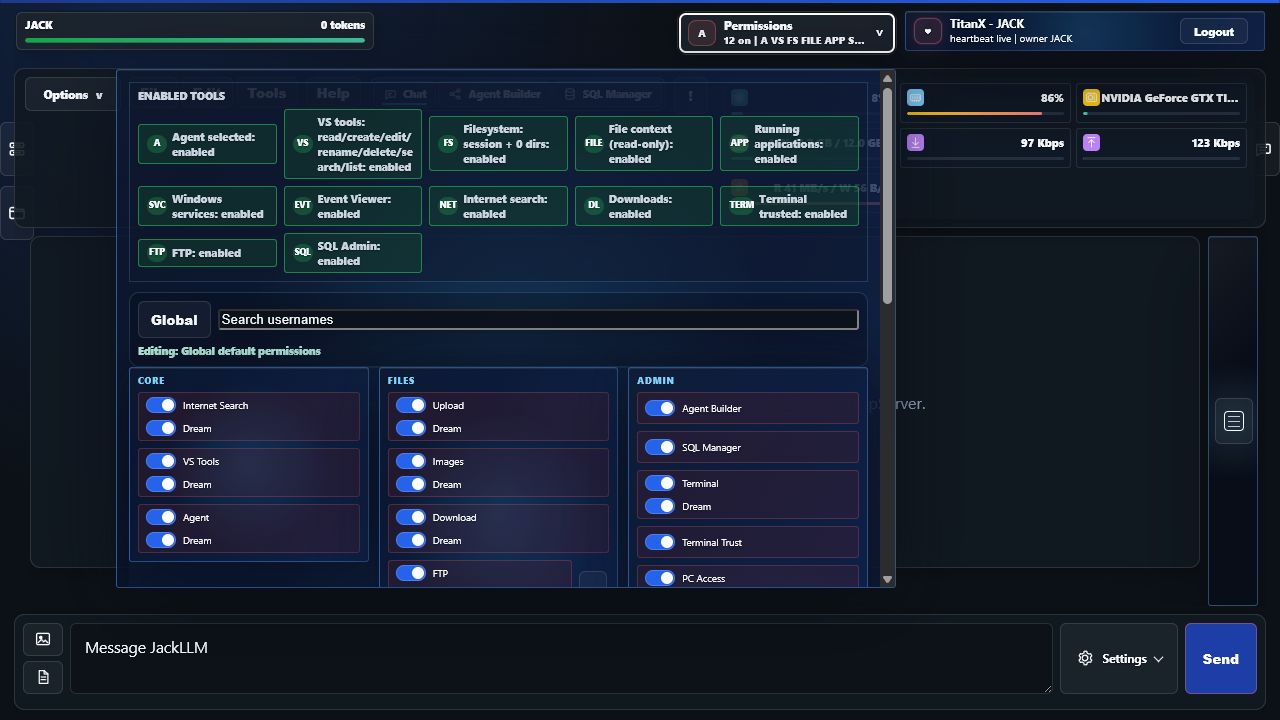The width and height of the screenshot is (1280, 720).
Task: Click the scroll up arrow of permissions panel
Action: tap(887, 78)
